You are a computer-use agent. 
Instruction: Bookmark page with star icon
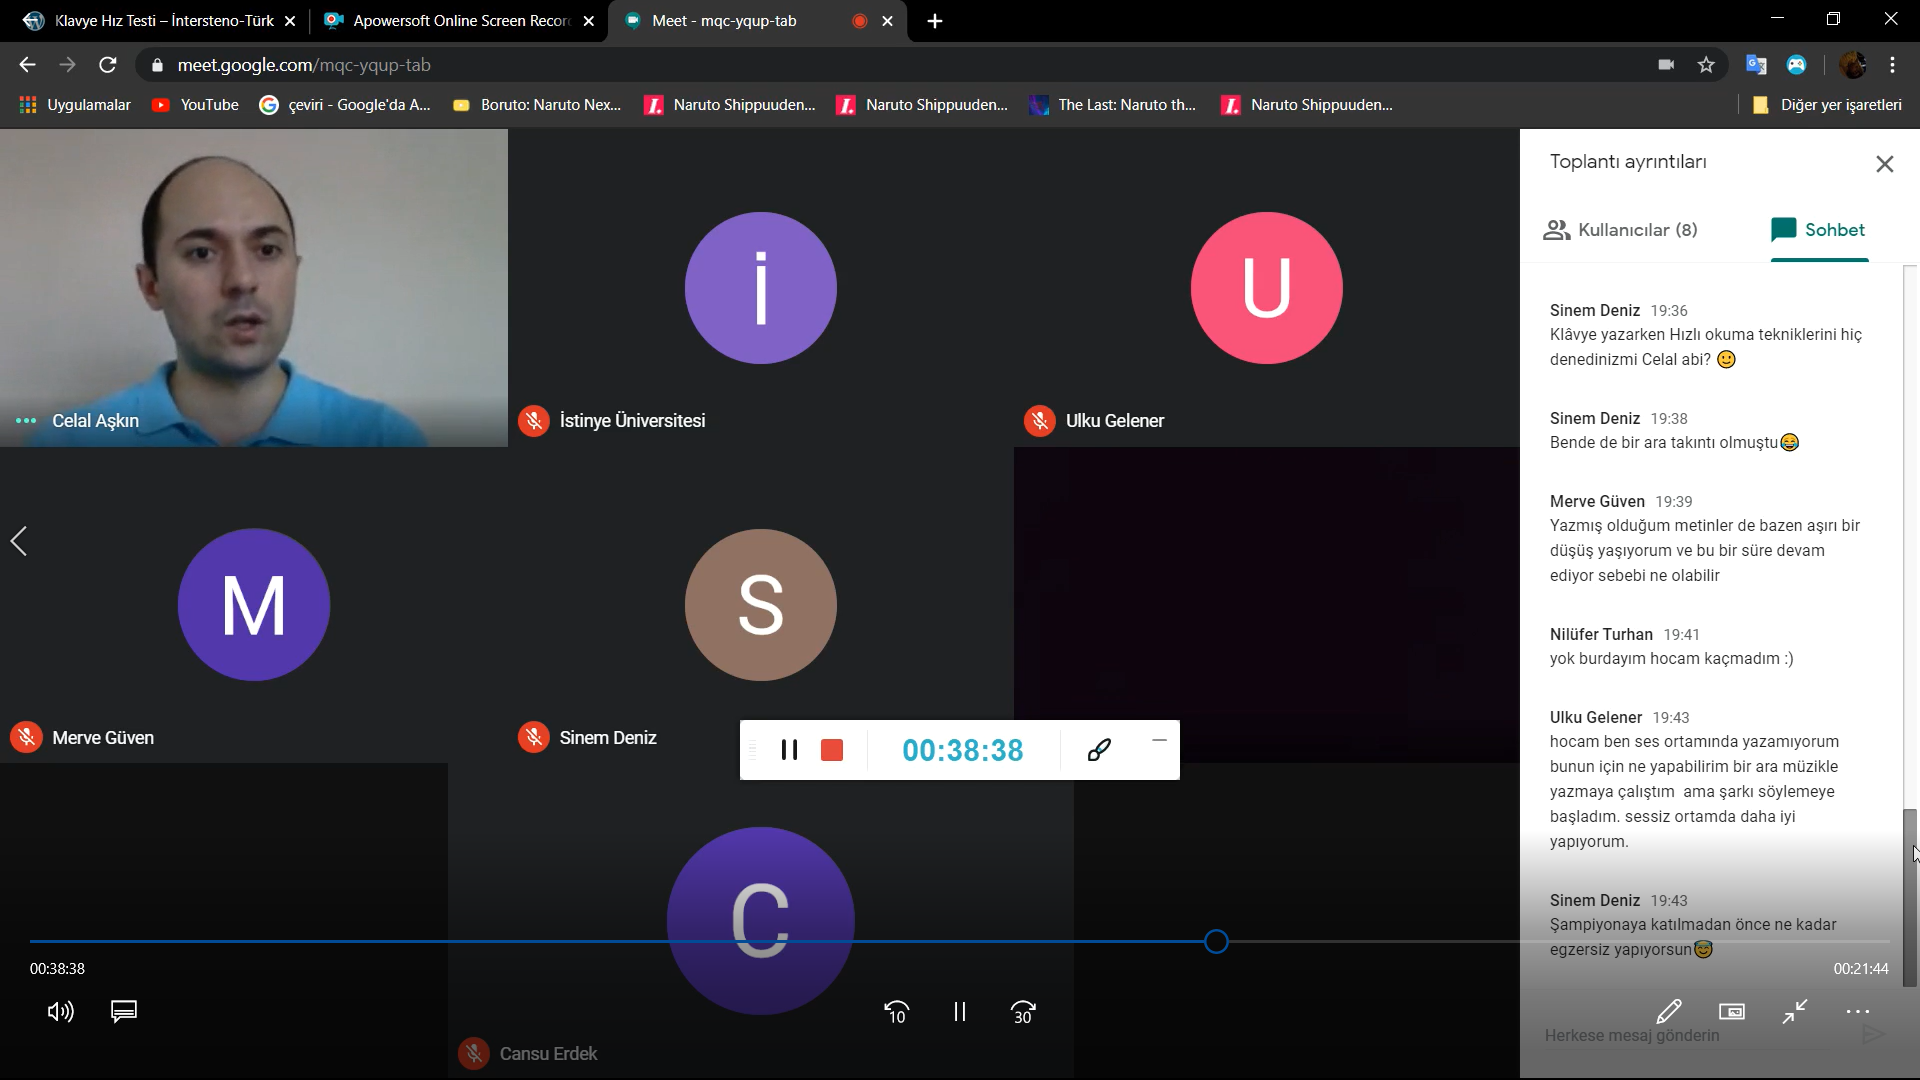pos(1706,65)
